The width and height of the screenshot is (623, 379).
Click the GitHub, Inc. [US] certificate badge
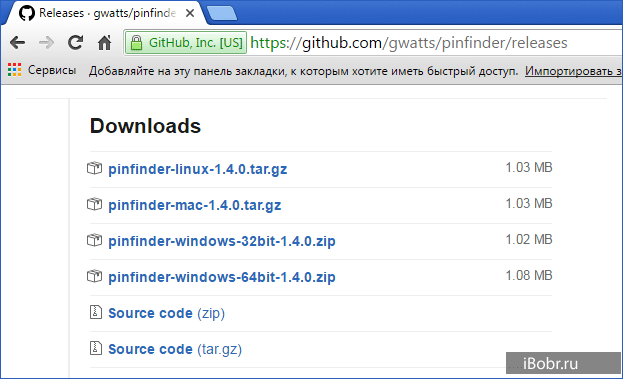pyautogui.click(x=186, y=43)
